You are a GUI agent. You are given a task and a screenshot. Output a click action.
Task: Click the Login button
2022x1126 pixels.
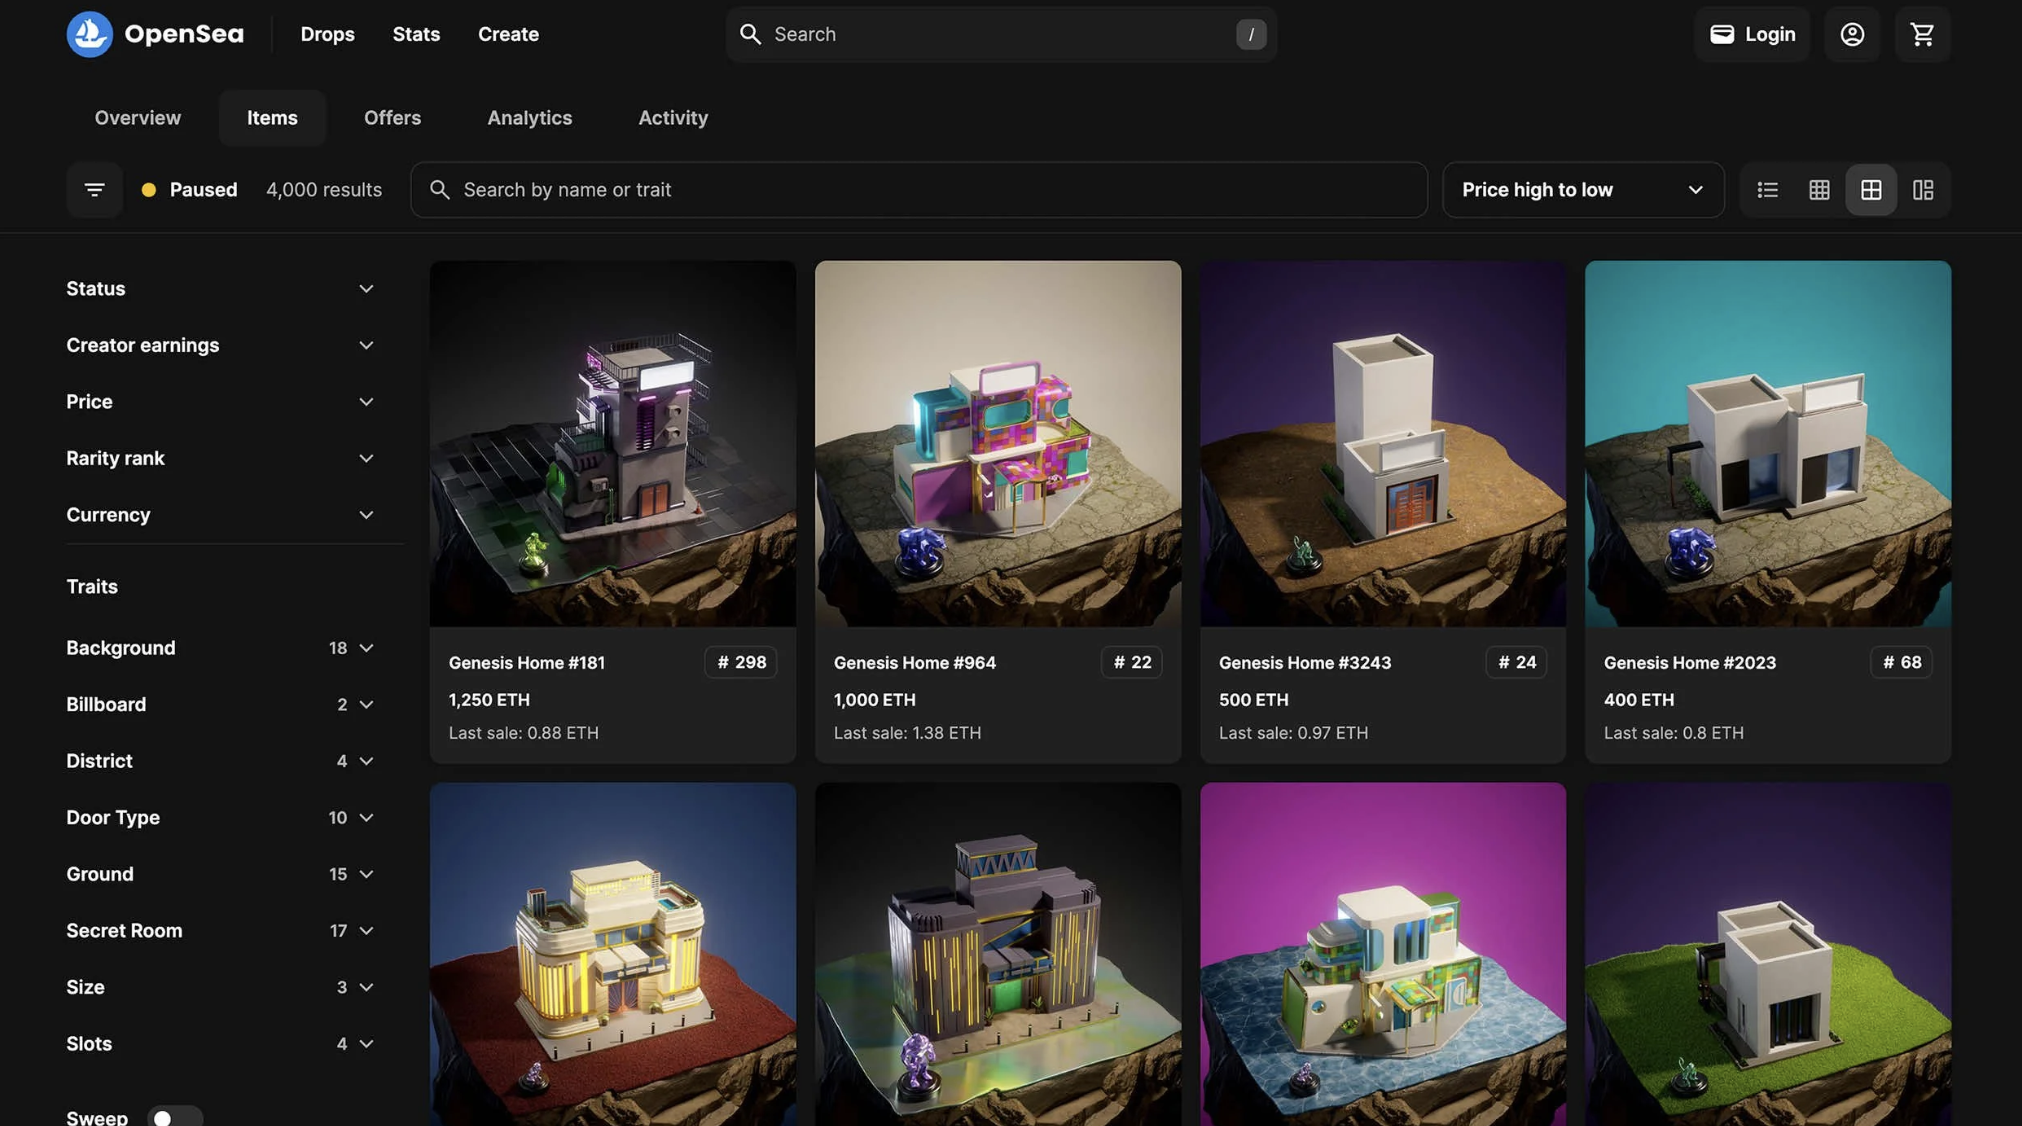pos(1752,34)
